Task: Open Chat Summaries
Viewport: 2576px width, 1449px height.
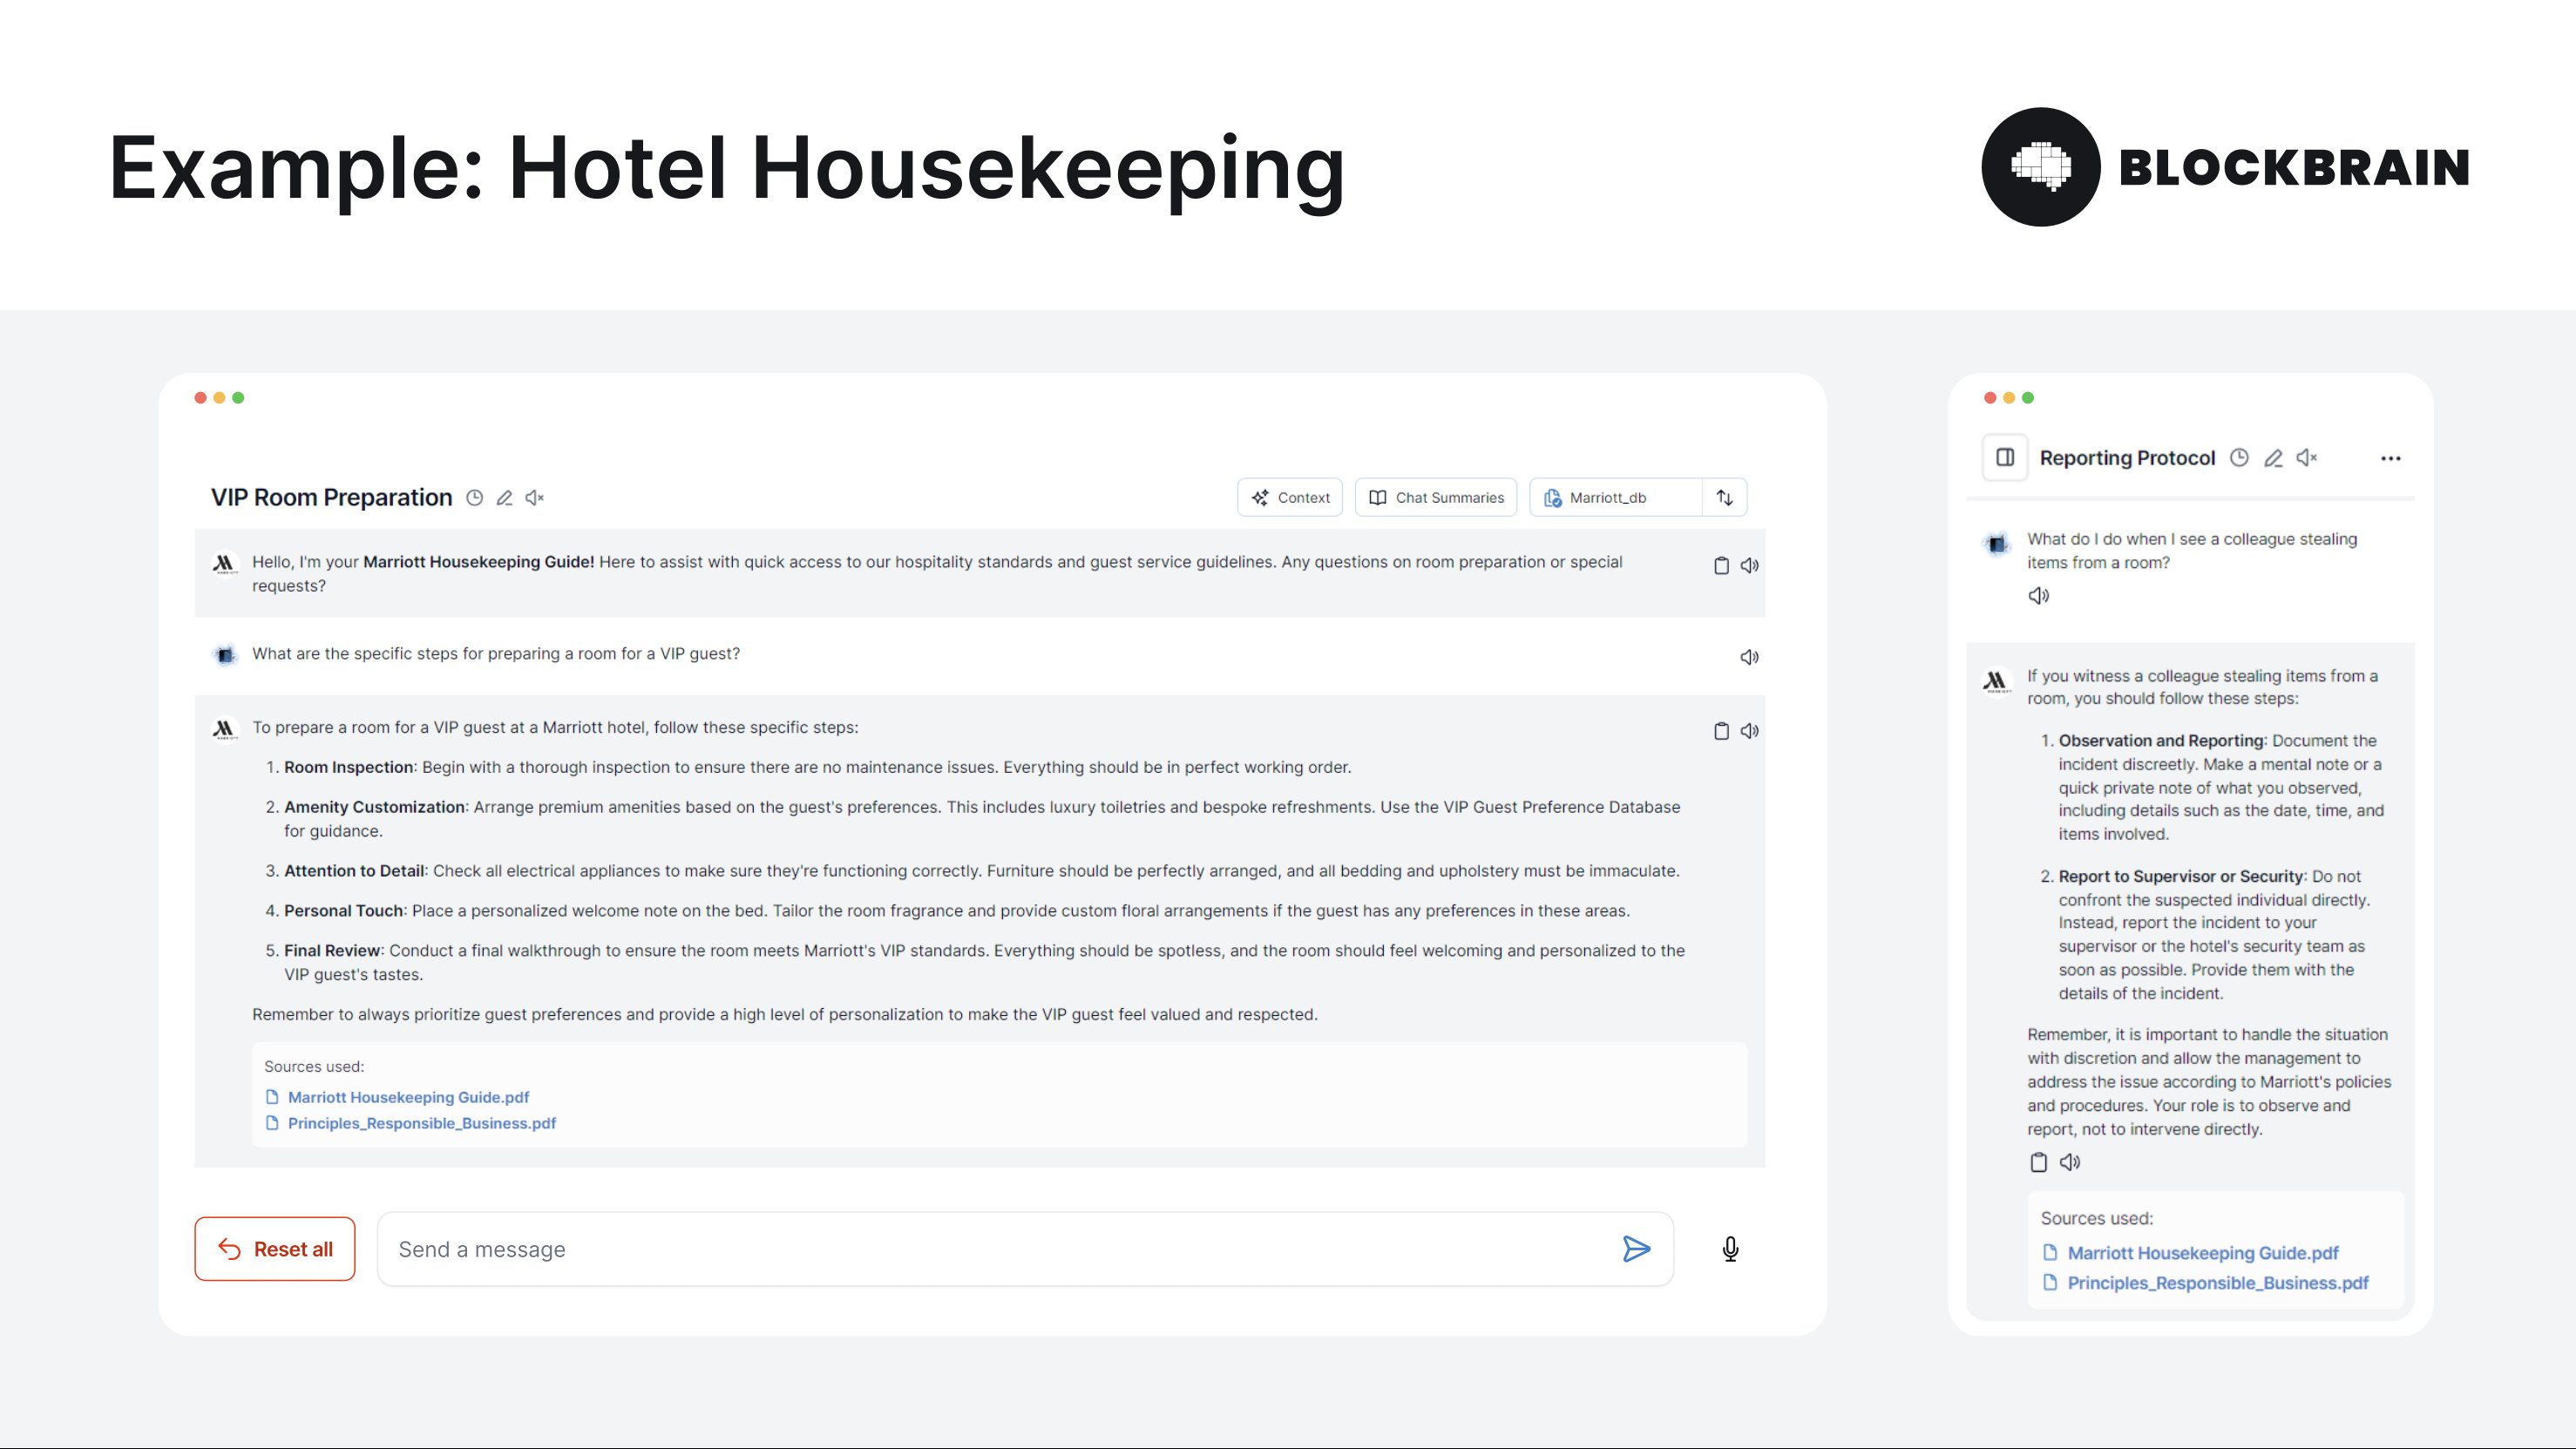Action: 1436,498
